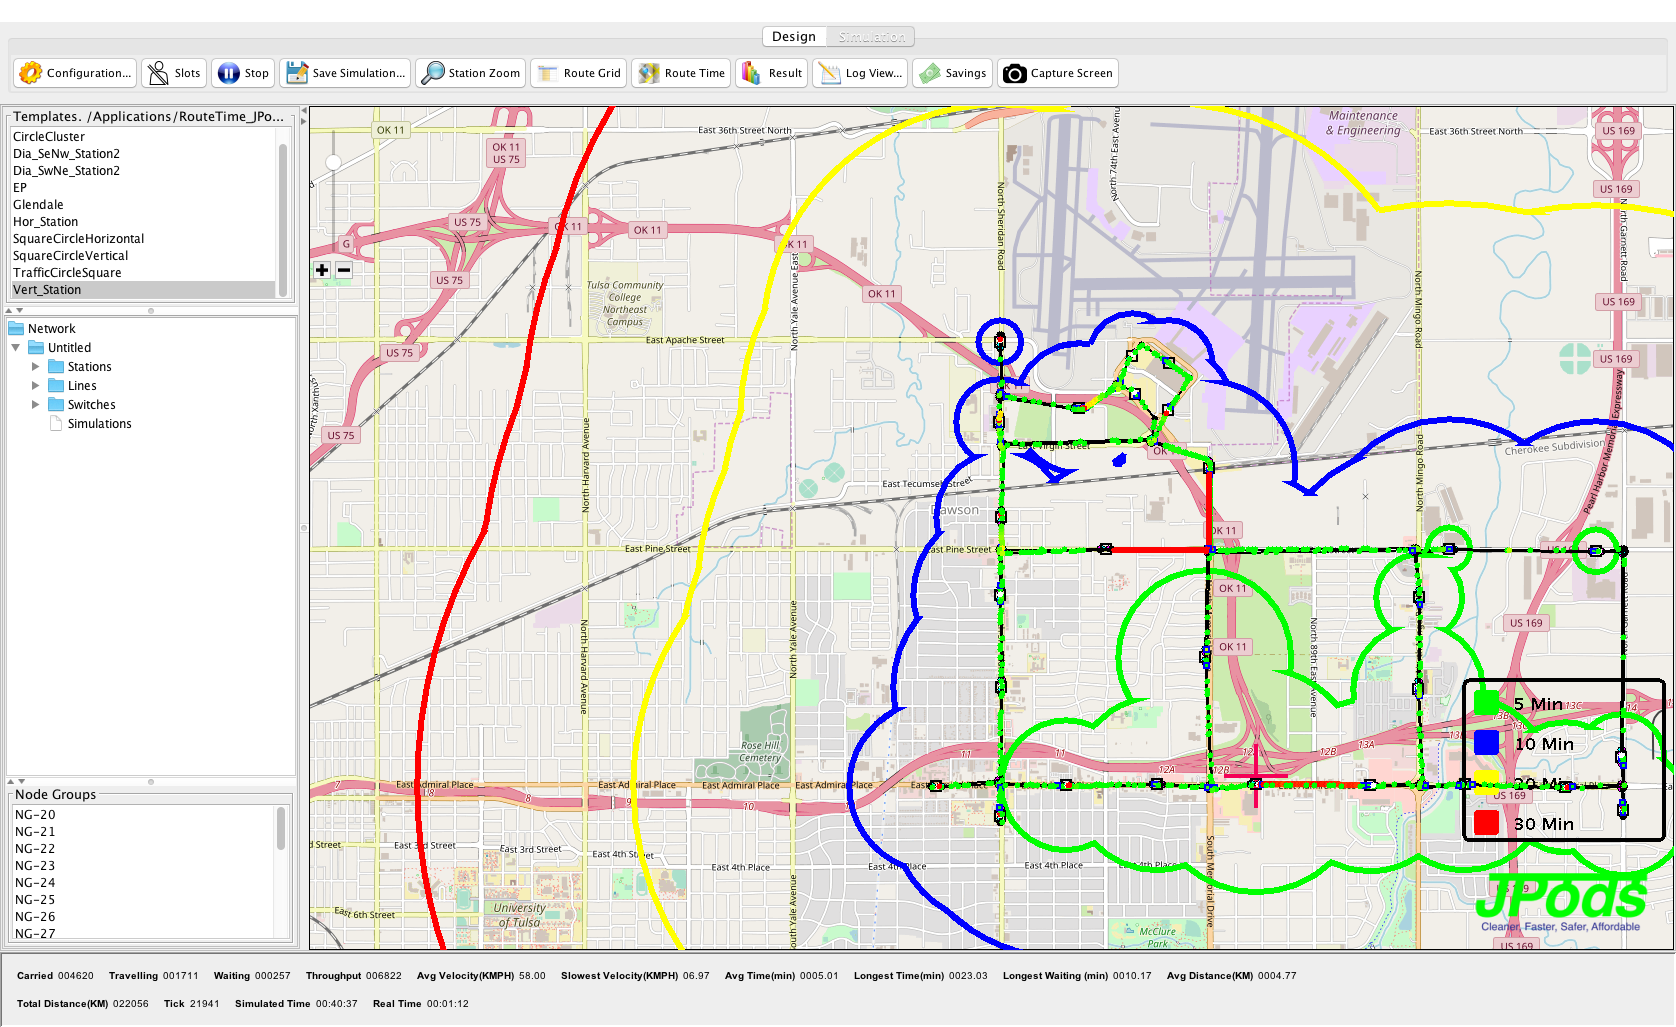1676x1027 pixels.
Task: Switch to the Simulation tab
Action: 871,37
